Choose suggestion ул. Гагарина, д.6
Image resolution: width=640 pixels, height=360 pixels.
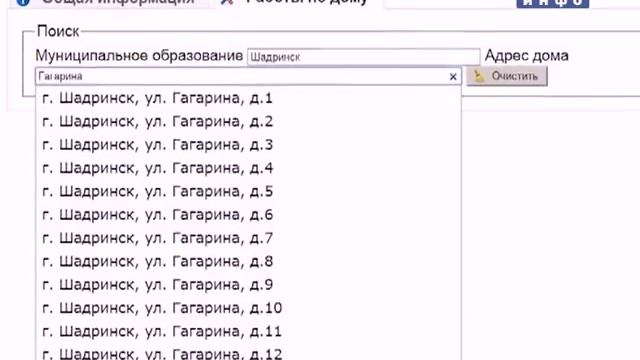point(248,214)
